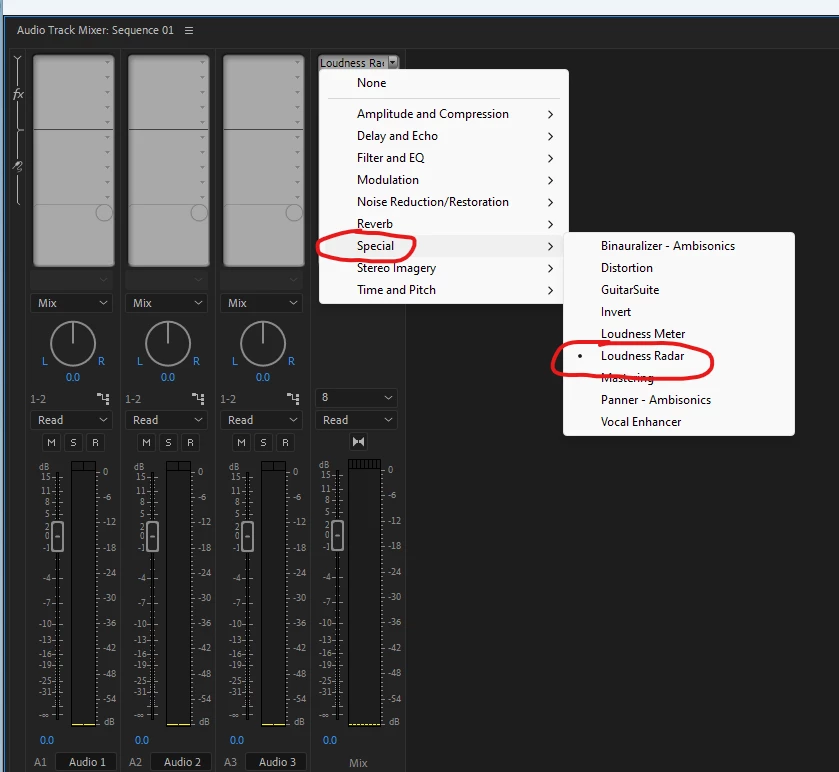Open Delay and Echo submenu
Screen dimensions: 839x772
(444, 136)
